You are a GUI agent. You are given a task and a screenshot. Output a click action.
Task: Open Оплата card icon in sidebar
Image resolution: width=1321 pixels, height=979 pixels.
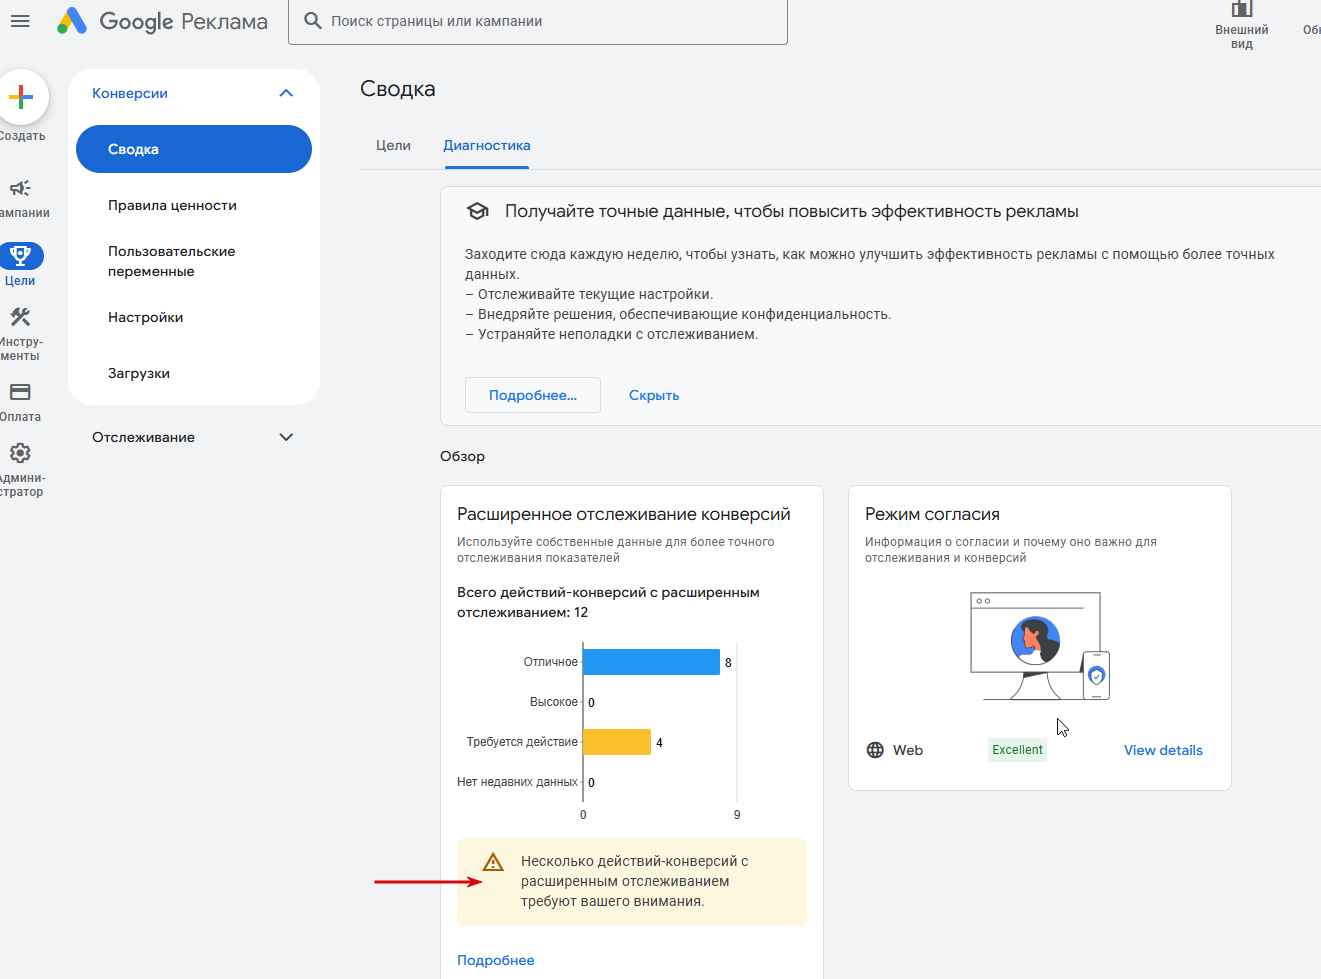[x=20, y=392]
